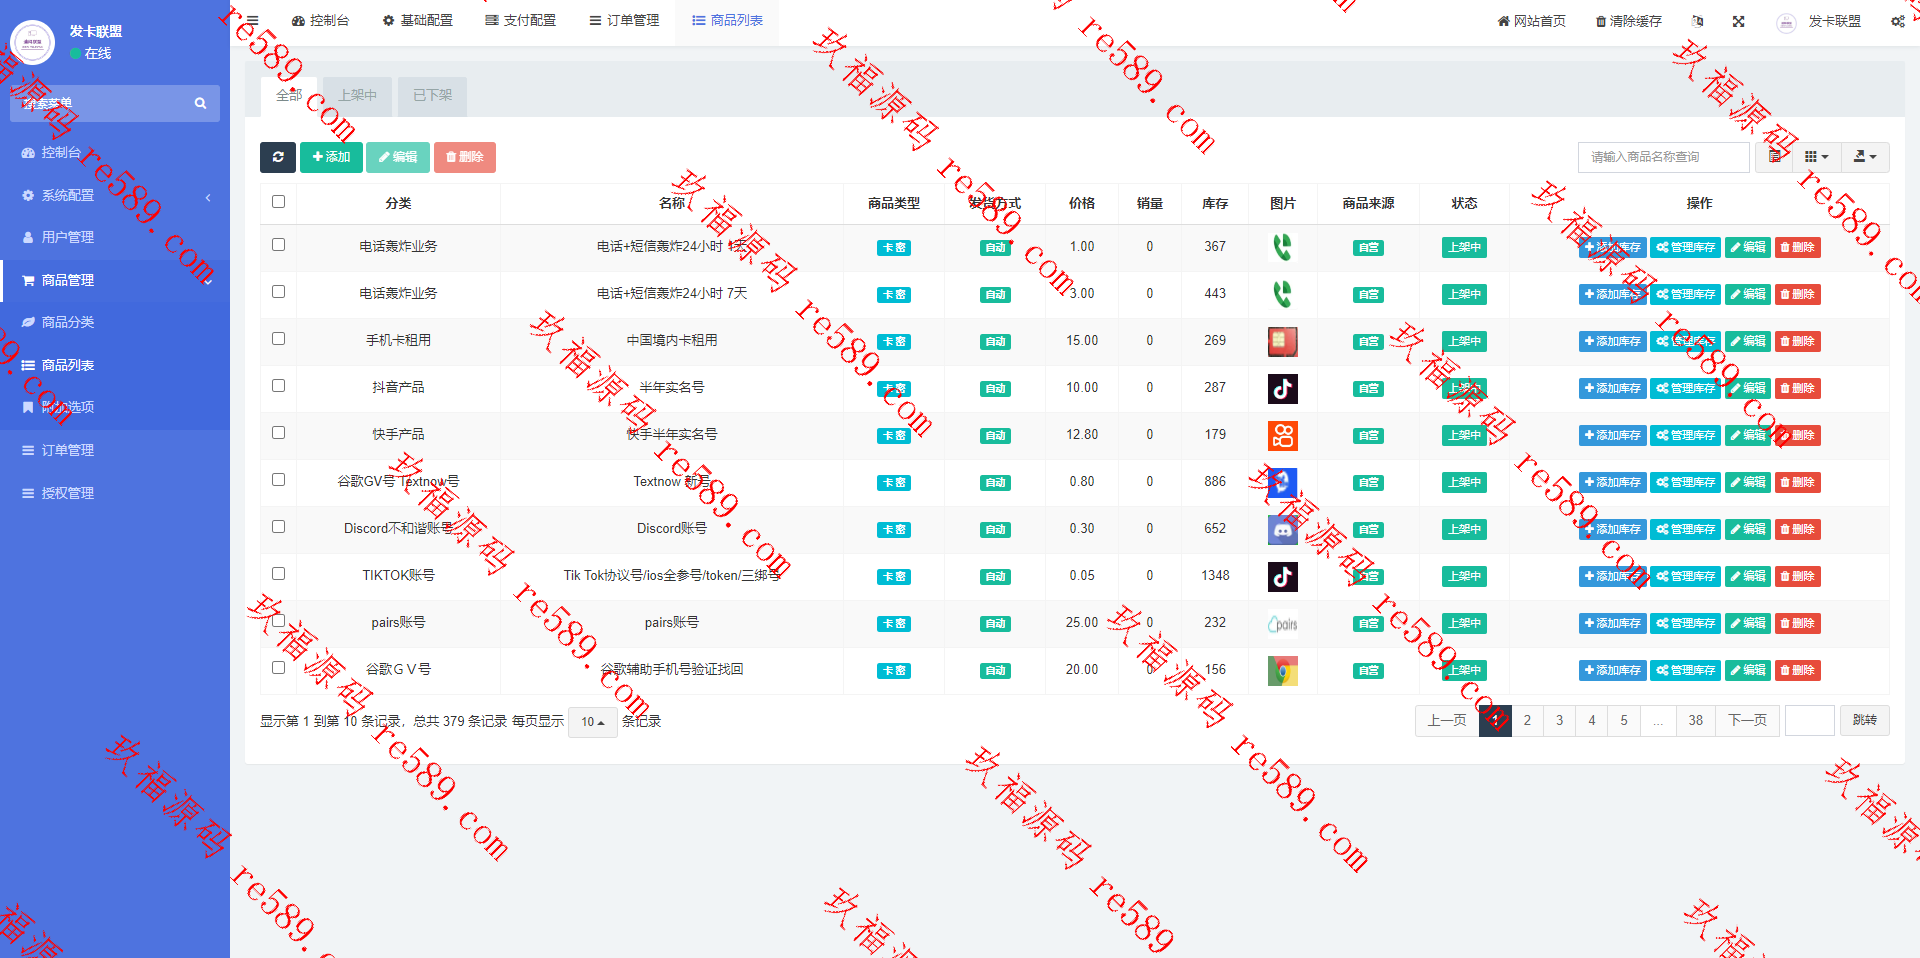Open 商品分类 in the sidebar
Screen dimensions: 1920x958
point(114,322)
